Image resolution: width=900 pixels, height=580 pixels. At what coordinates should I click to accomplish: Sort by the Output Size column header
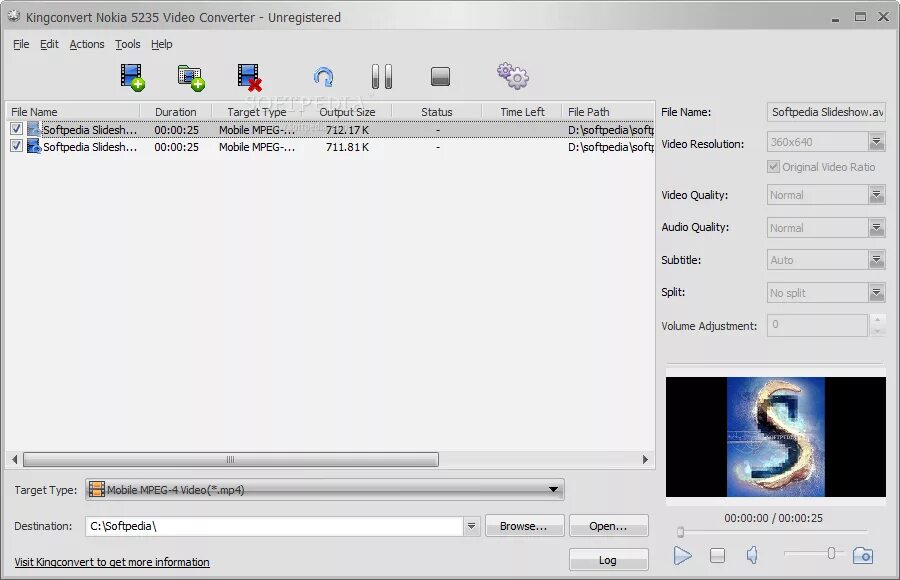coord(347,112)
